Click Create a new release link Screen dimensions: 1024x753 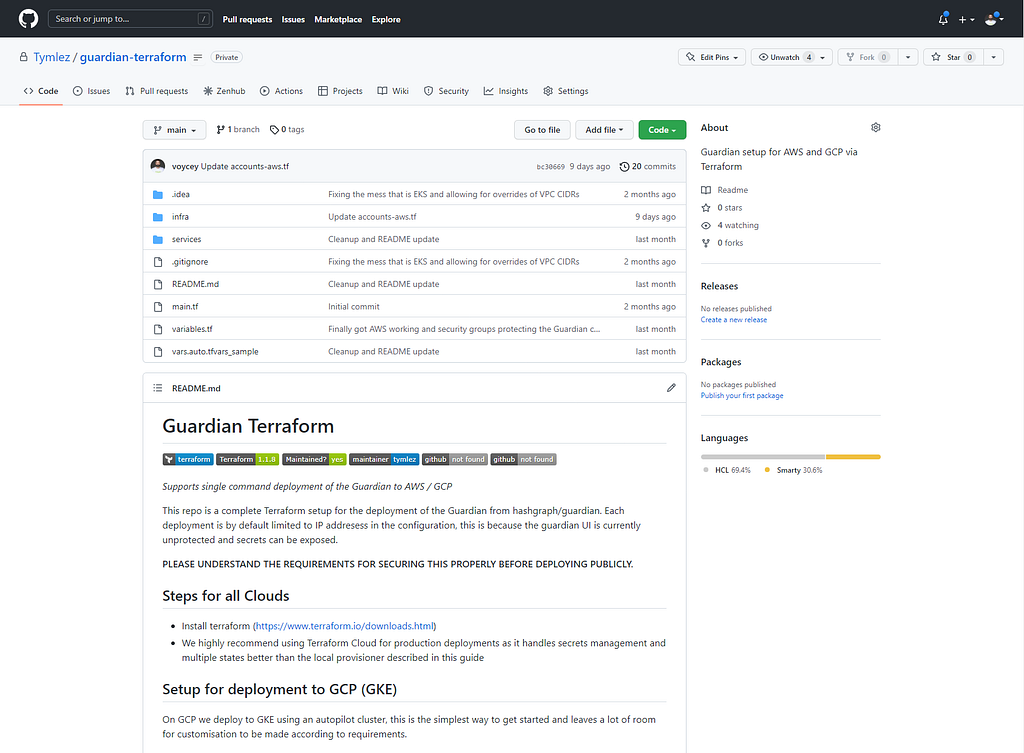(x=734, y=320)
